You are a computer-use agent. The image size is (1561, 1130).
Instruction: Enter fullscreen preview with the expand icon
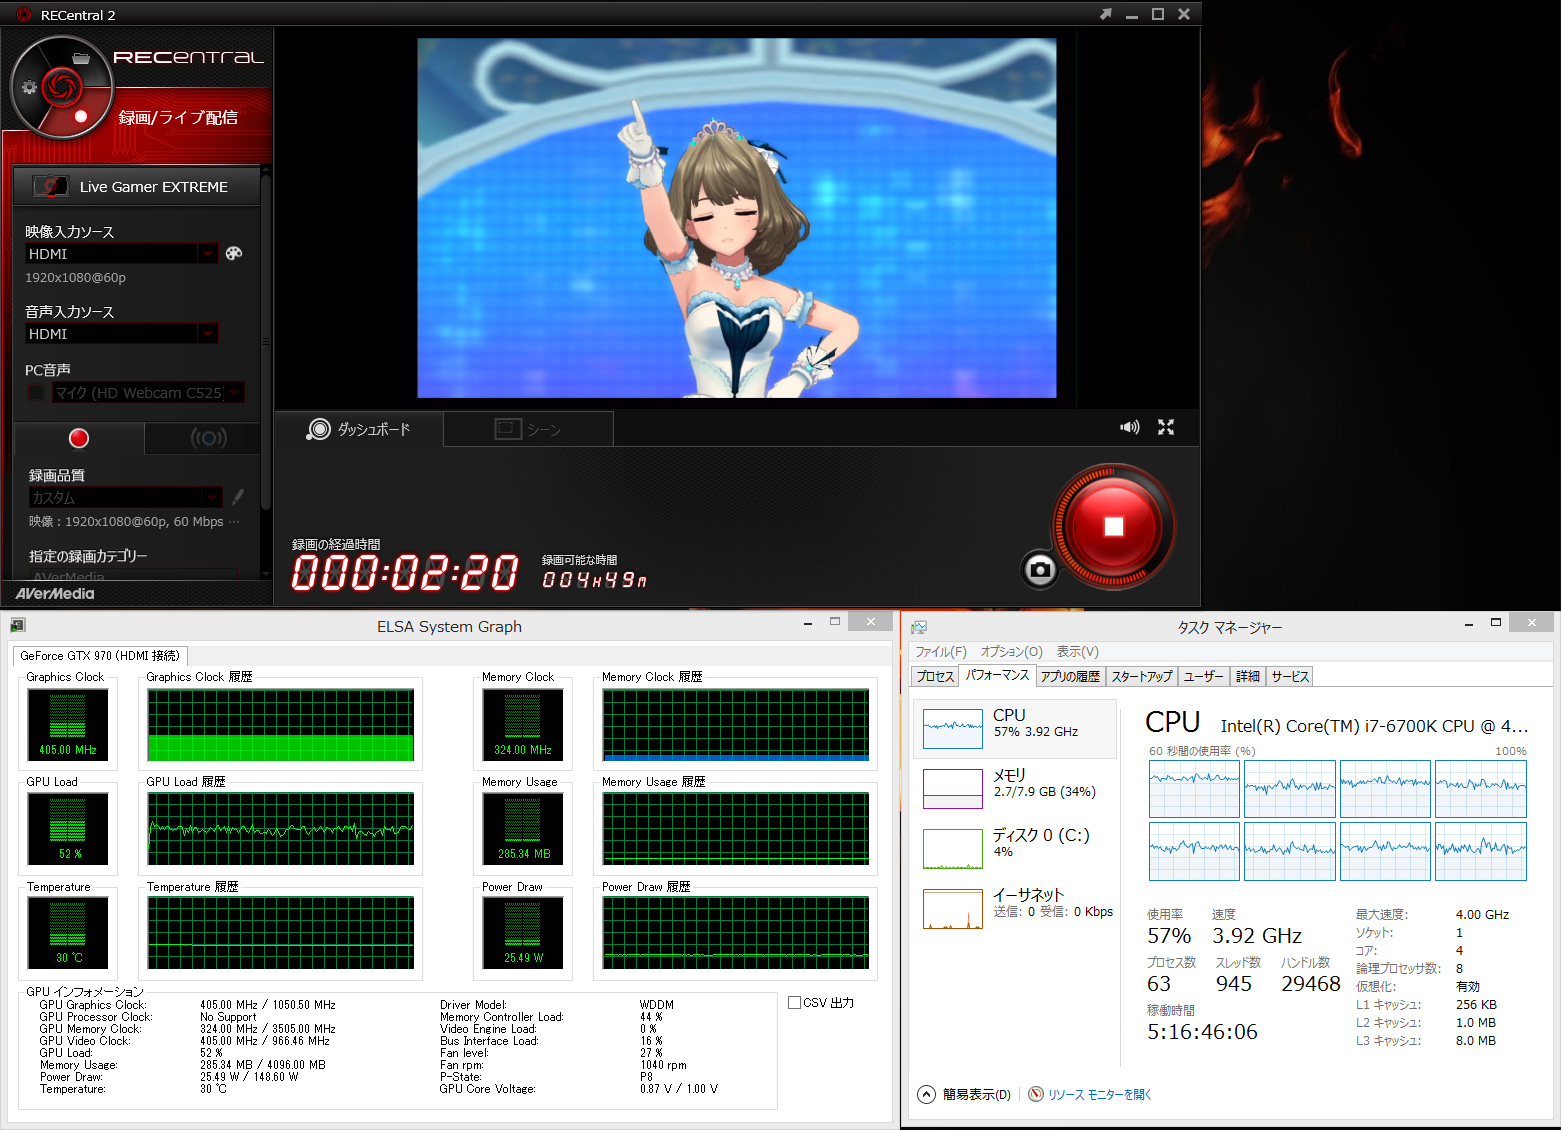pos(1166,427)
